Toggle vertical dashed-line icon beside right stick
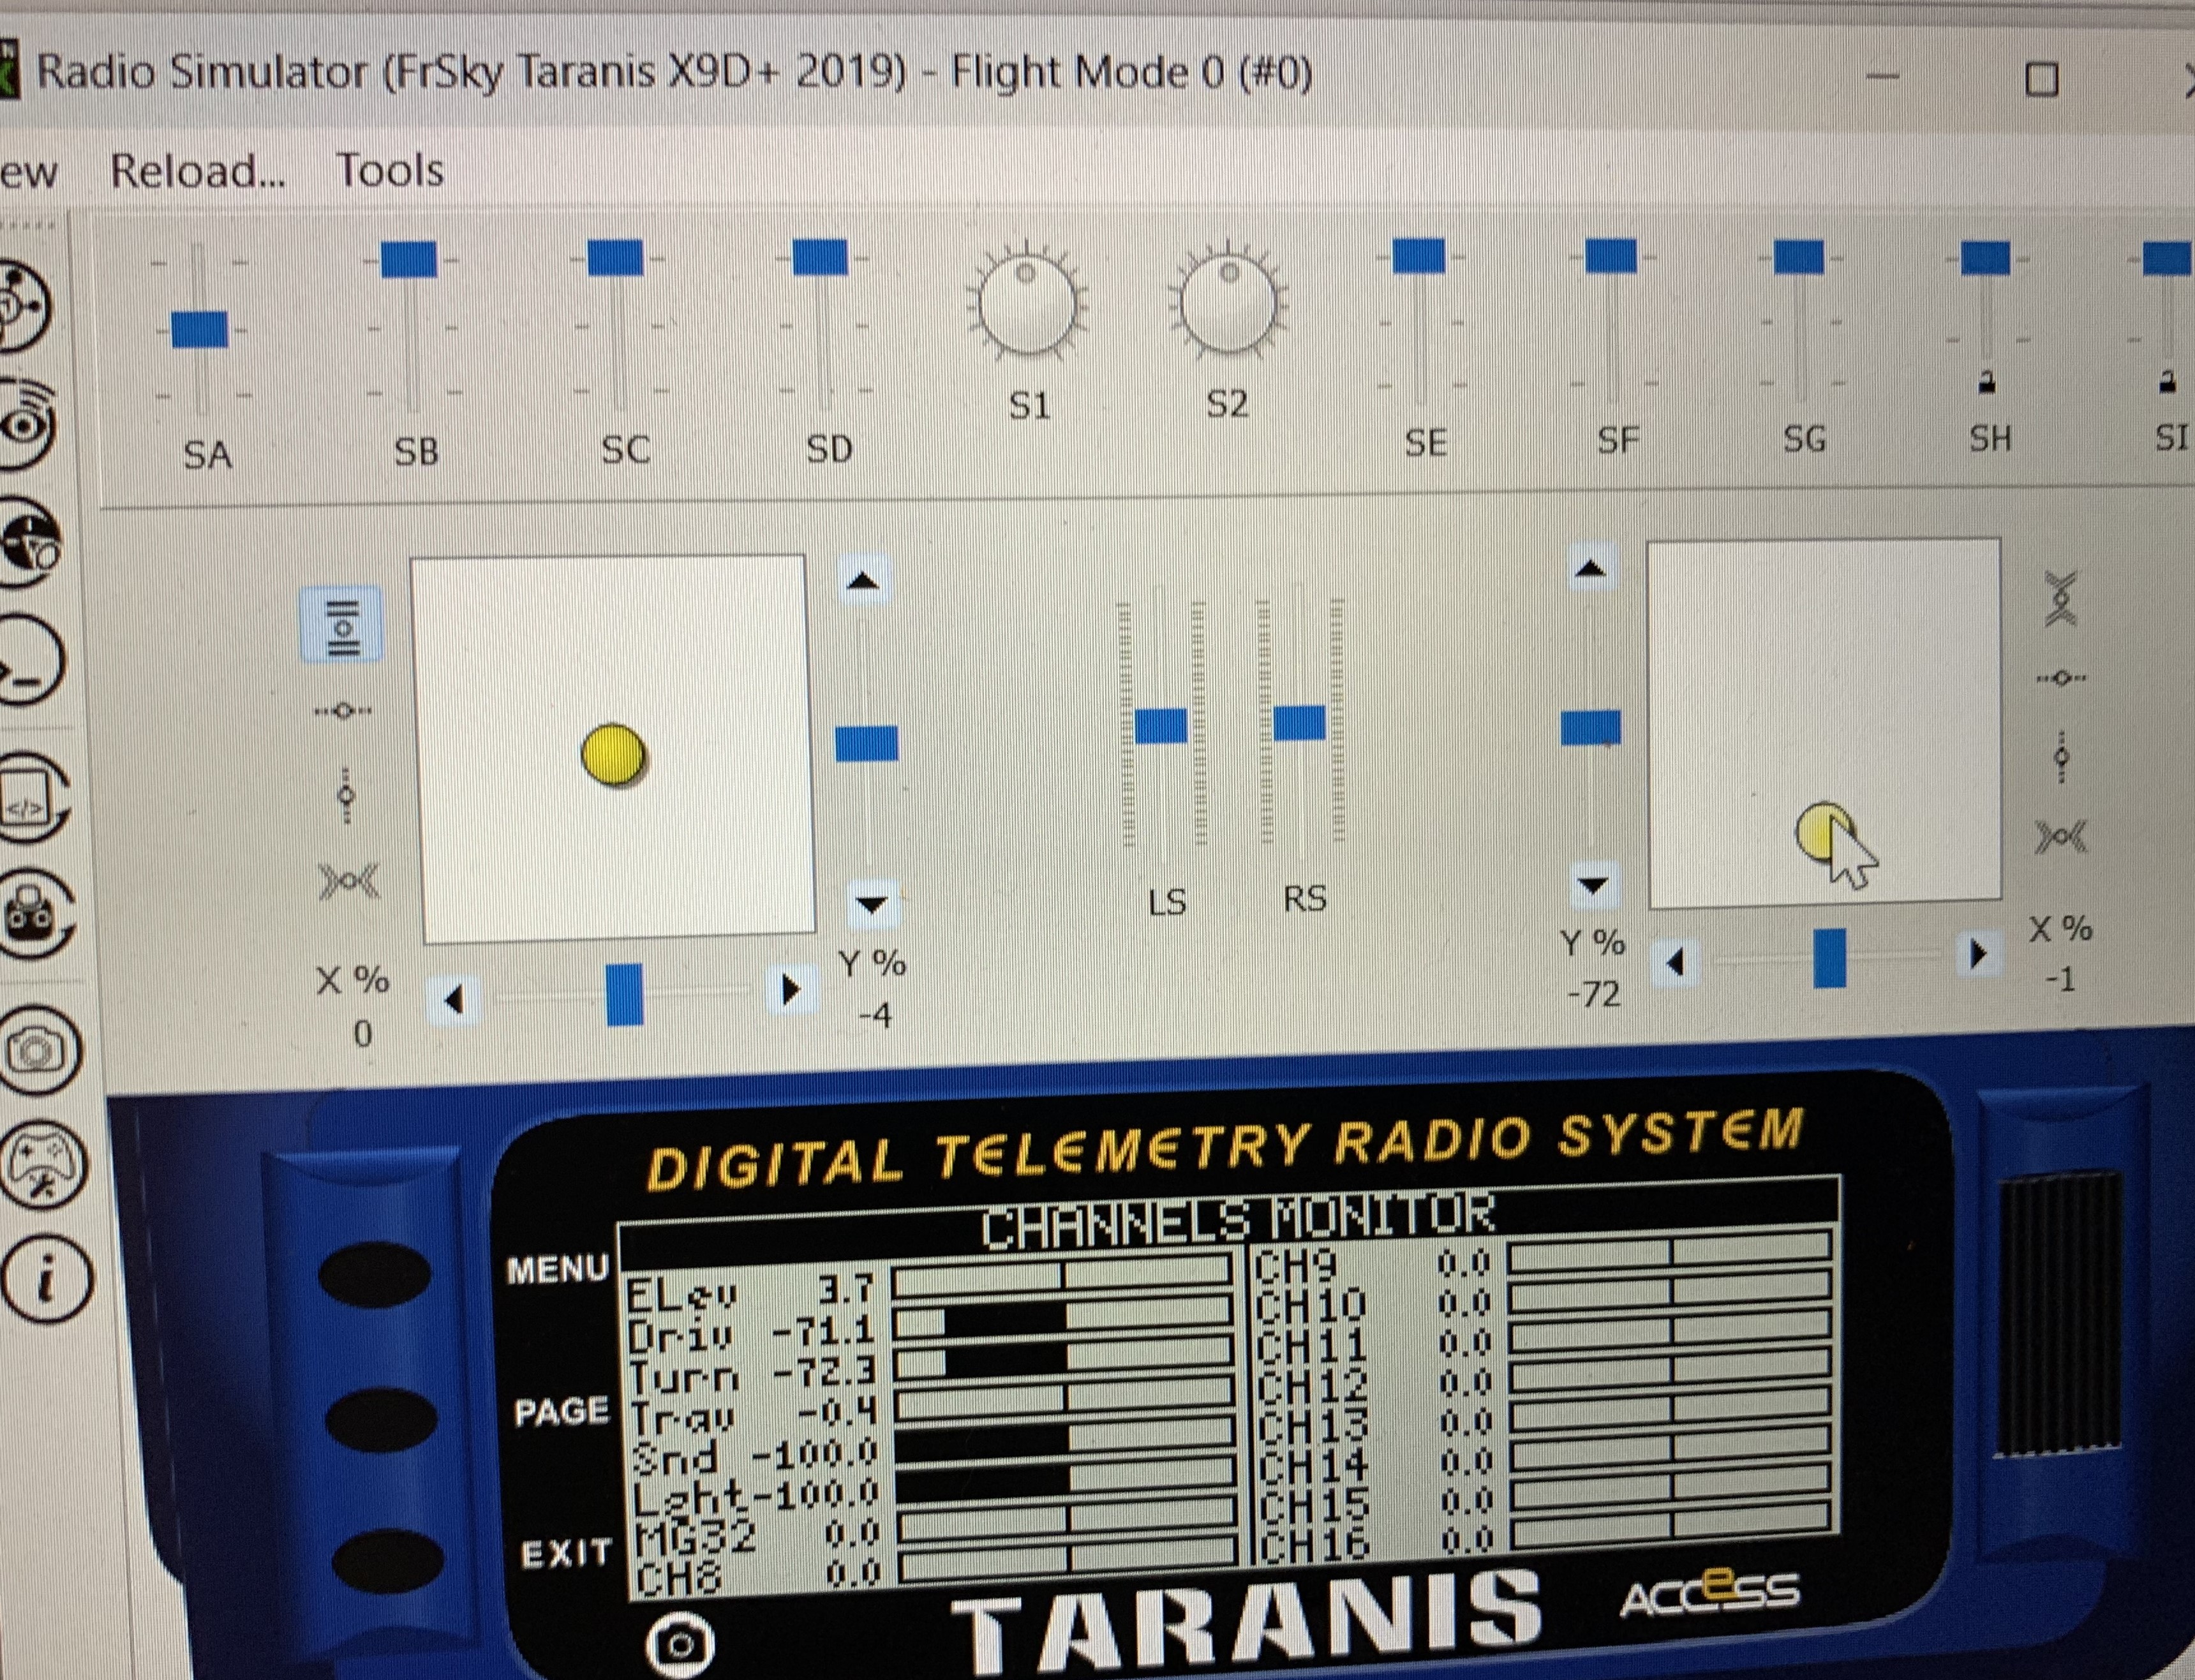The height and width of the screenshot is (1680, 2195). [x=2061, y=757]
